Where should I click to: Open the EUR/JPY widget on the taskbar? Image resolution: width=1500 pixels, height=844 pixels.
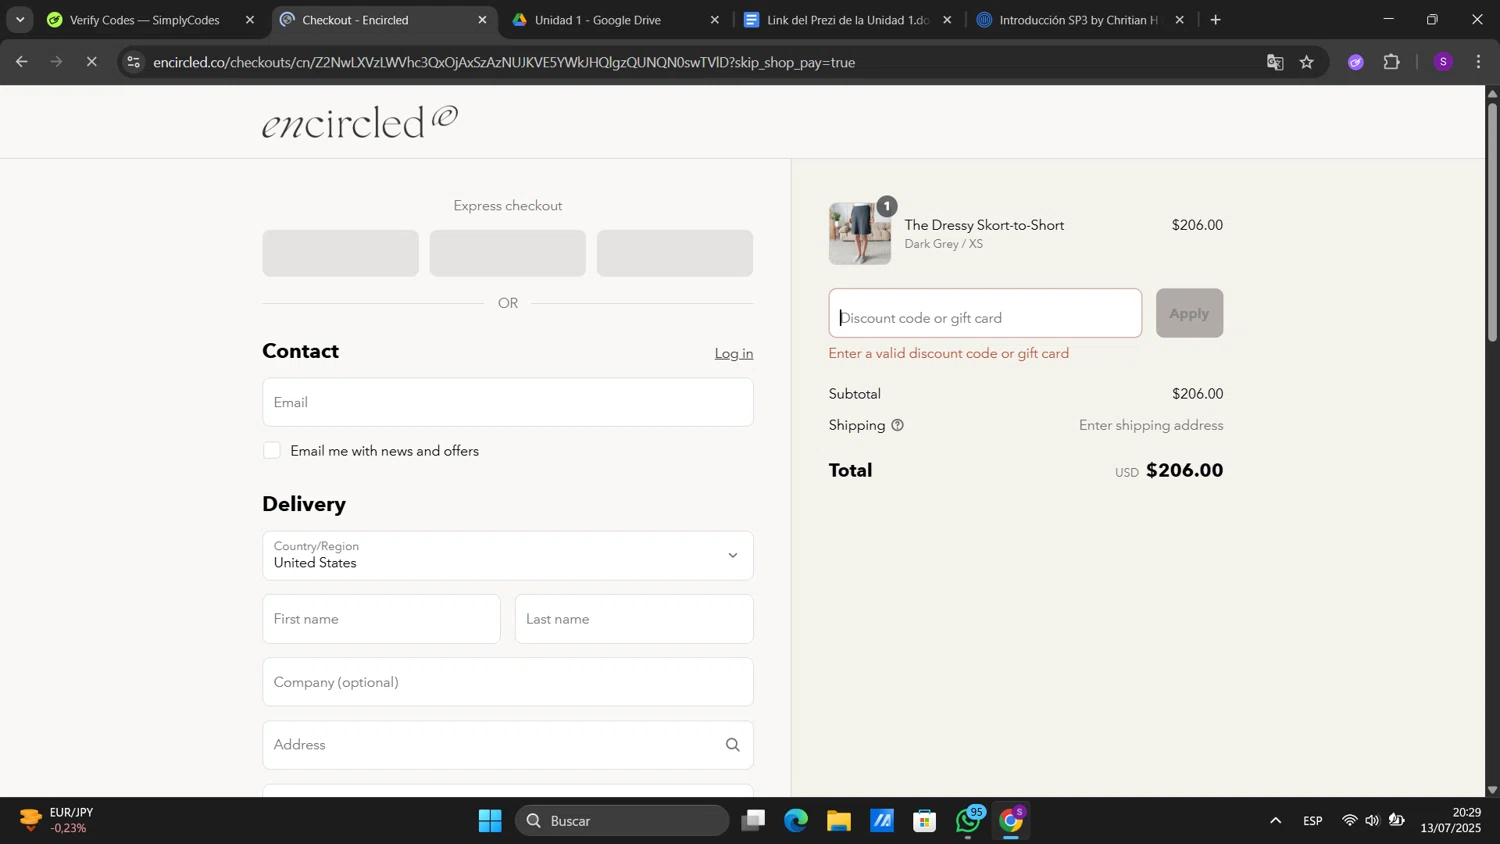[58, 820]
